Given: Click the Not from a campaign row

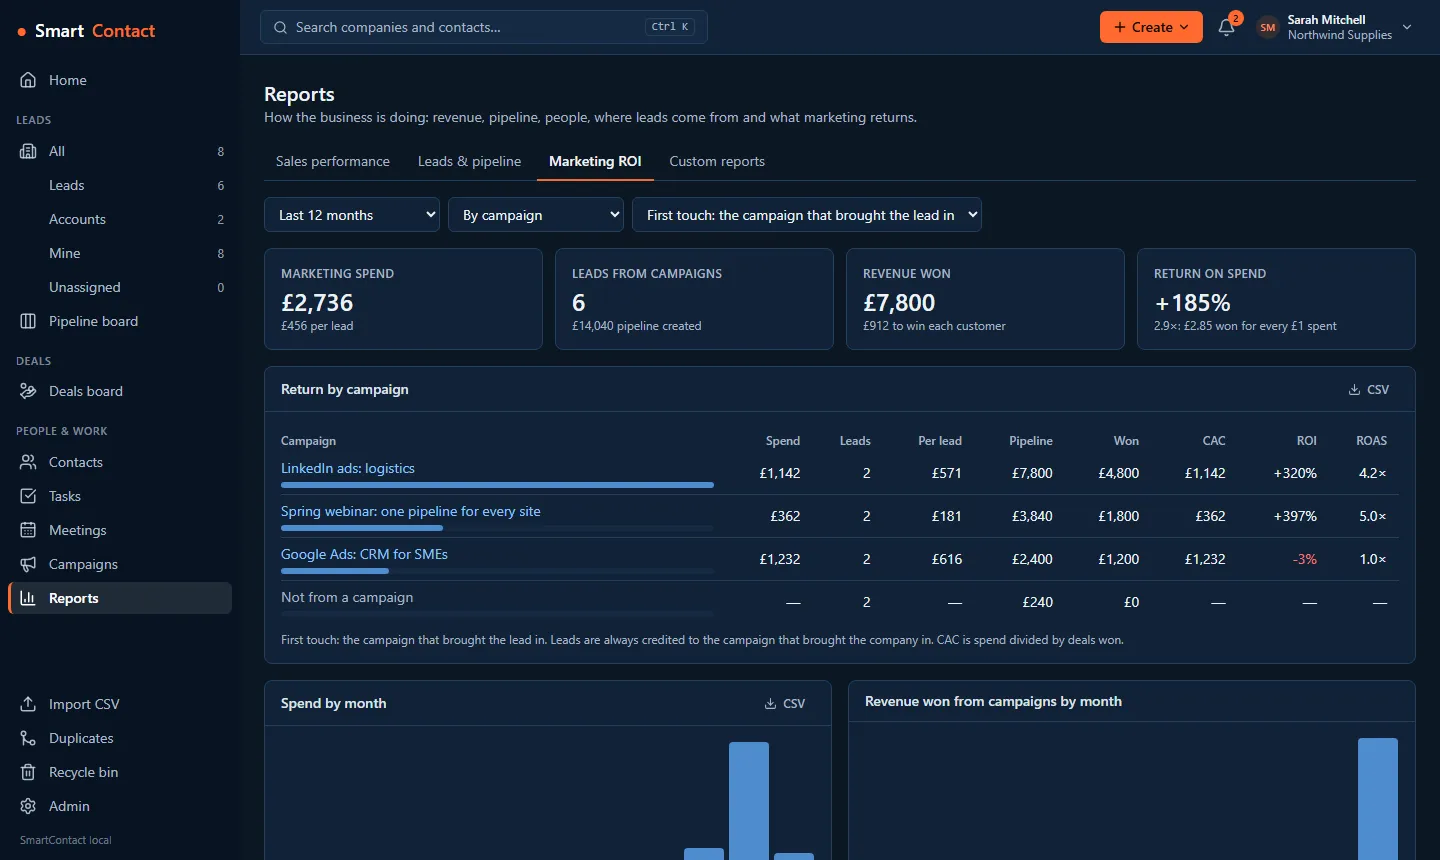Looking at the screenshot, I should pos(840,602).
